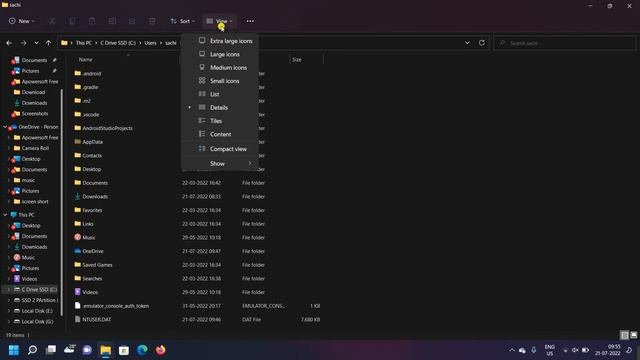Click Users in address breadcrumb
The height and width of the screenshot is (360, 640).
pos(150,43)
